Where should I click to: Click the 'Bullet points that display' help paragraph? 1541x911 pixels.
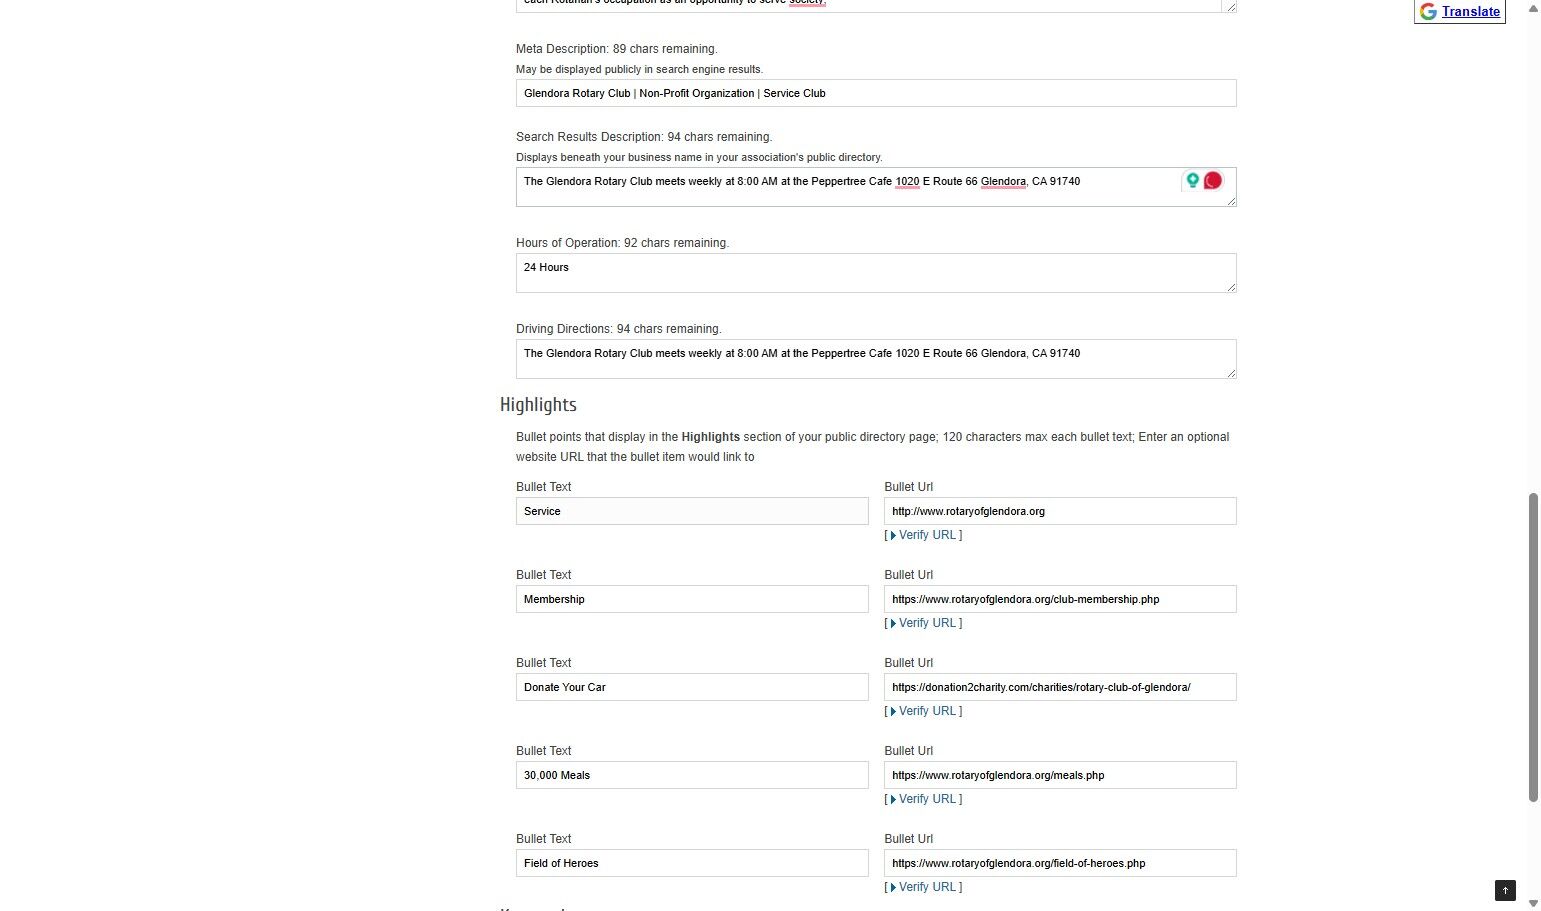(x=872, y=447)
